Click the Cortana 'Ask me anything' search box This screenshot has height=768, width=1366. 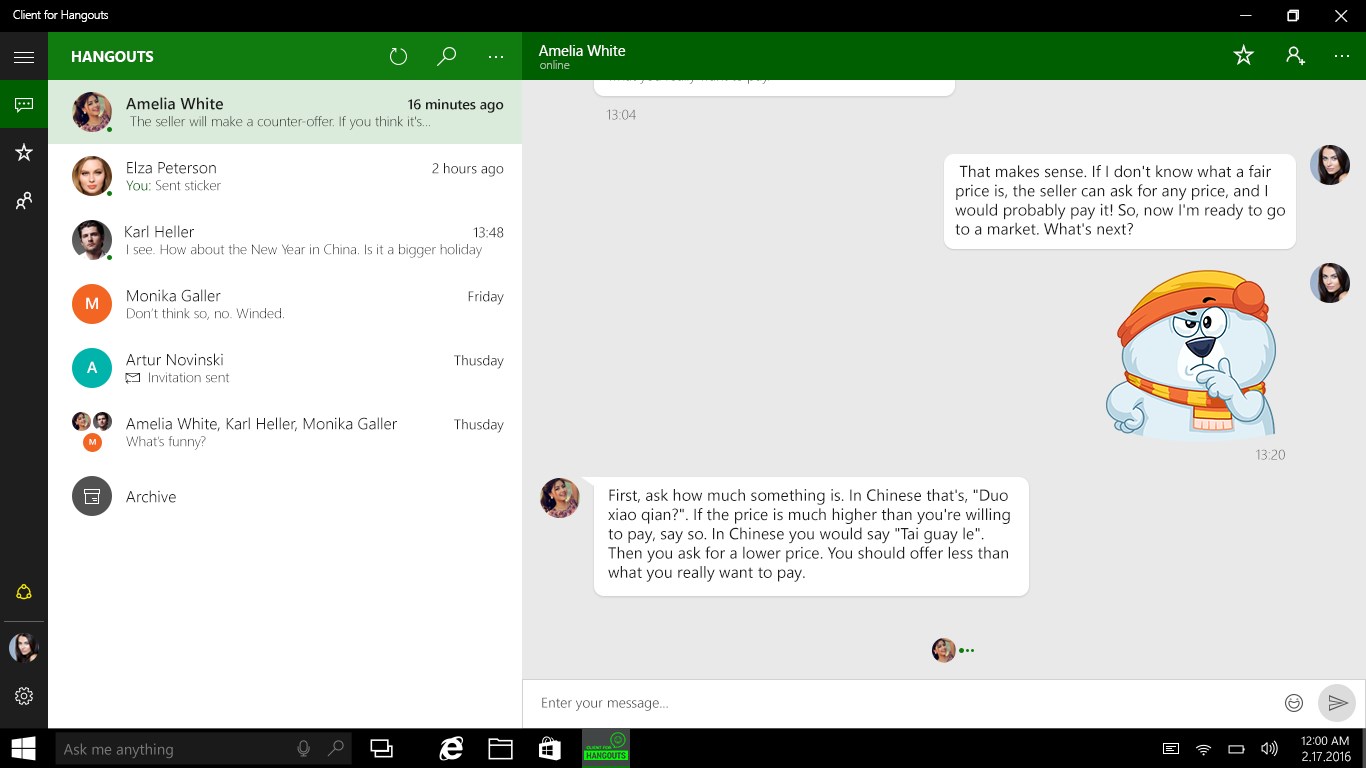pos(204,749)
